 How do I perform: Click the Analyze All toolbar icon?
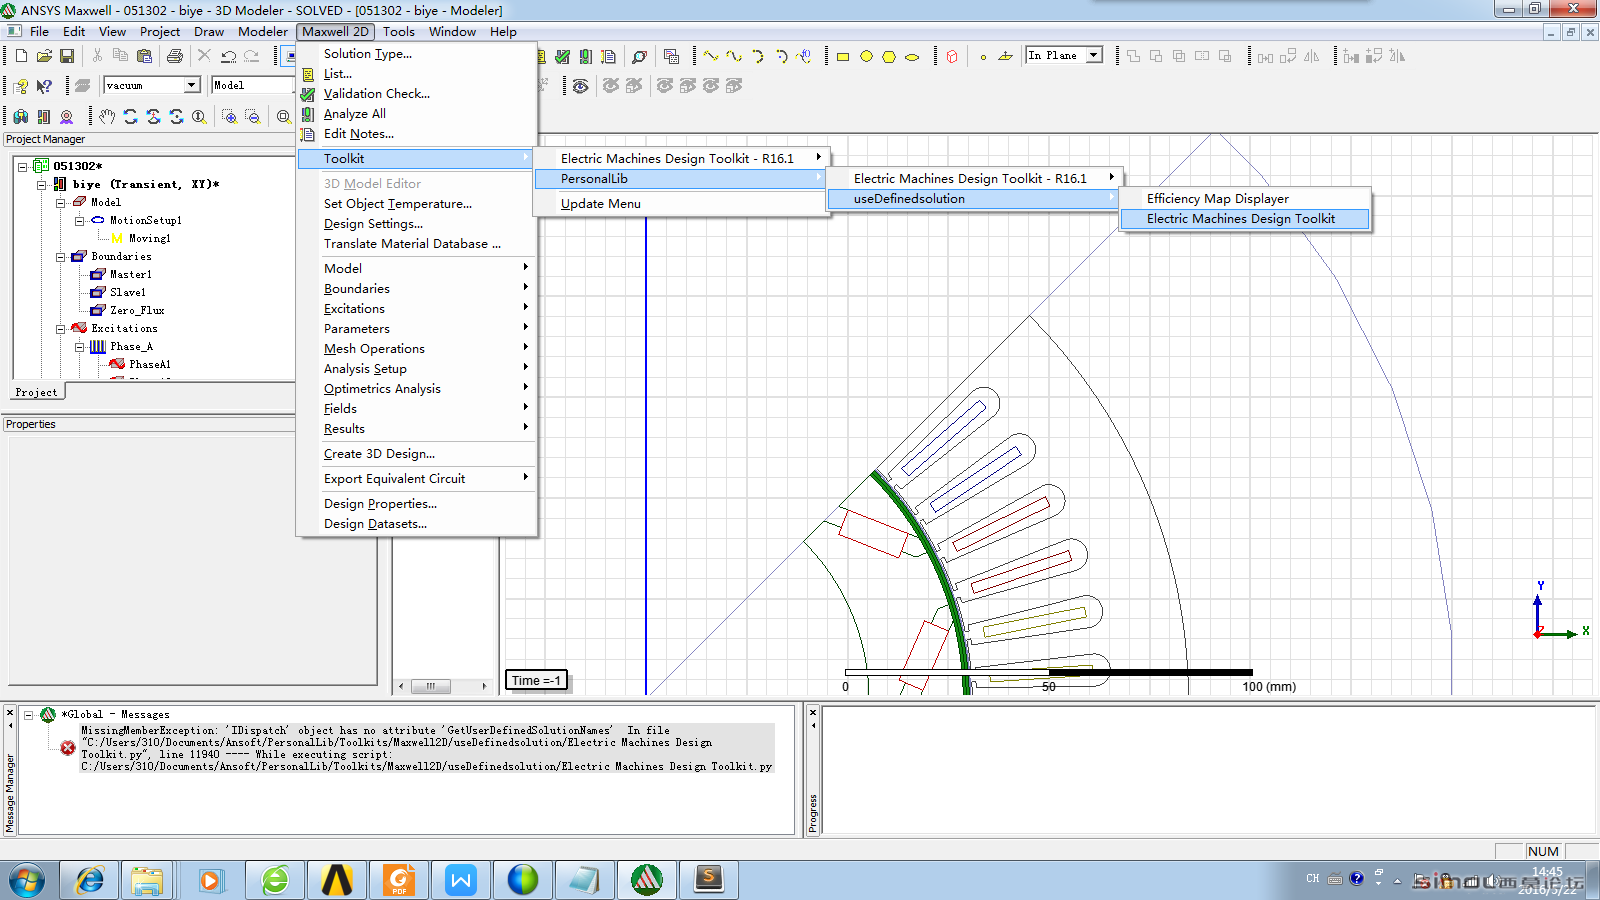tap(586, 57)
